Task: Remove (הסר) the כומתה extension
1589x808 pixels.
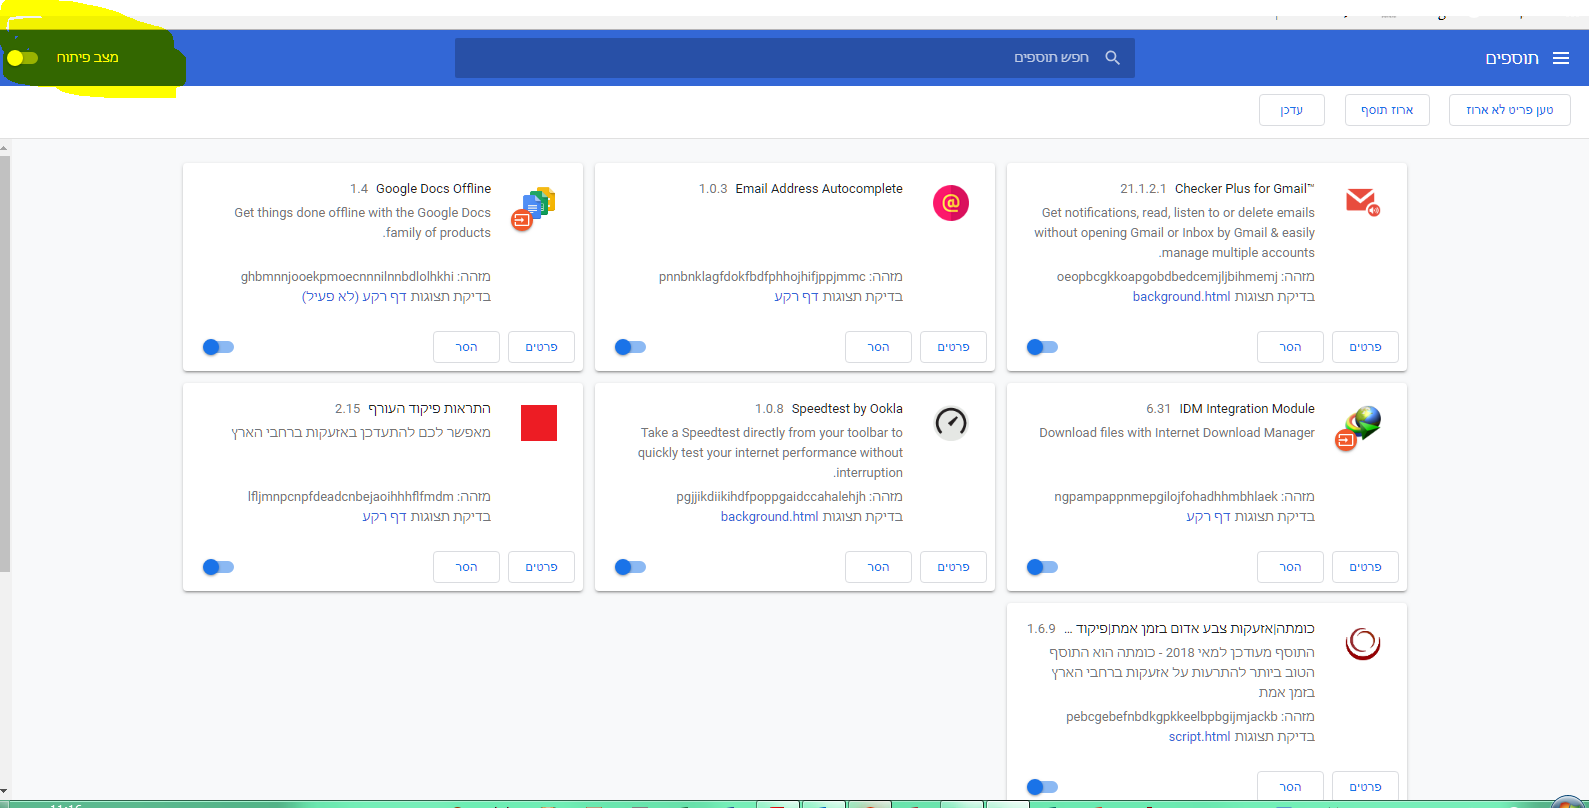Action: [x=1290, y=787]
